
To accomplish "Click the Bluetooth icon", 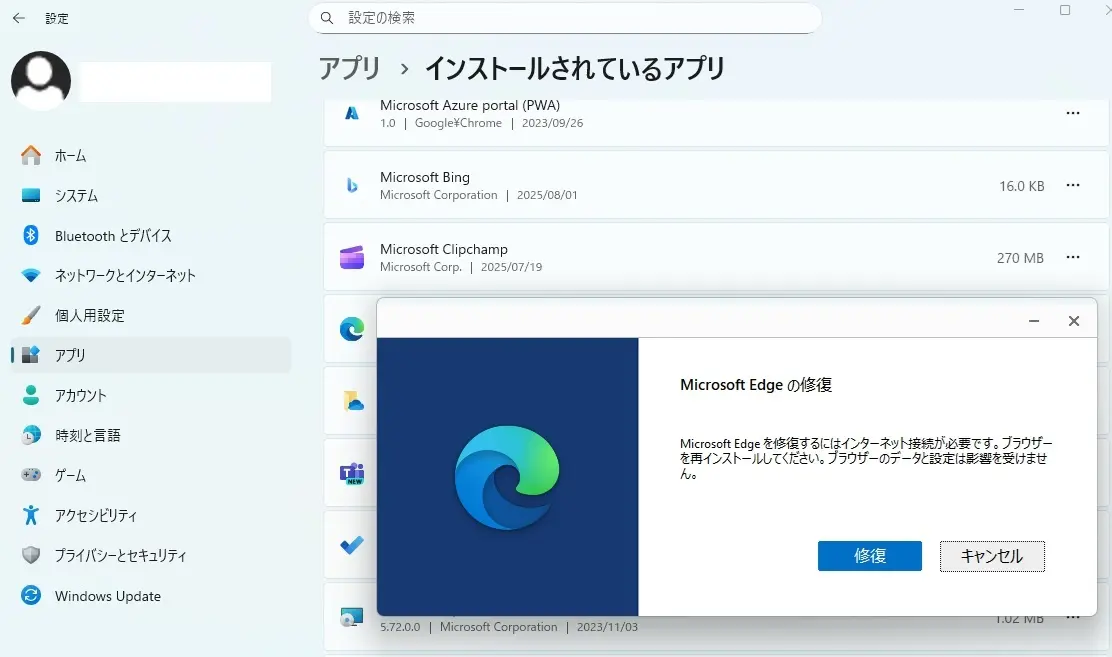I will click(31, 235).
